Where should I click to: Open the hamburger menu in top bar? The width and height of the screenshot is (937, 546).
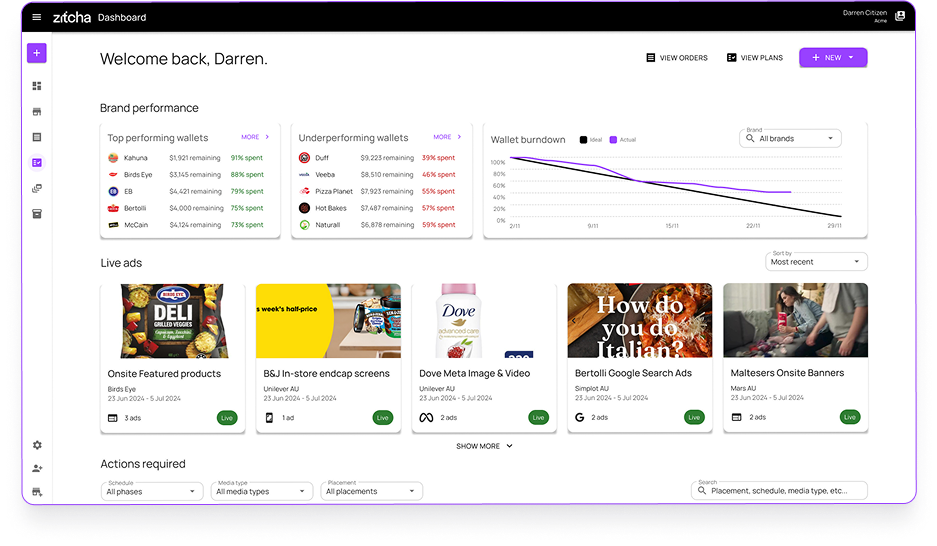(36, 17)
